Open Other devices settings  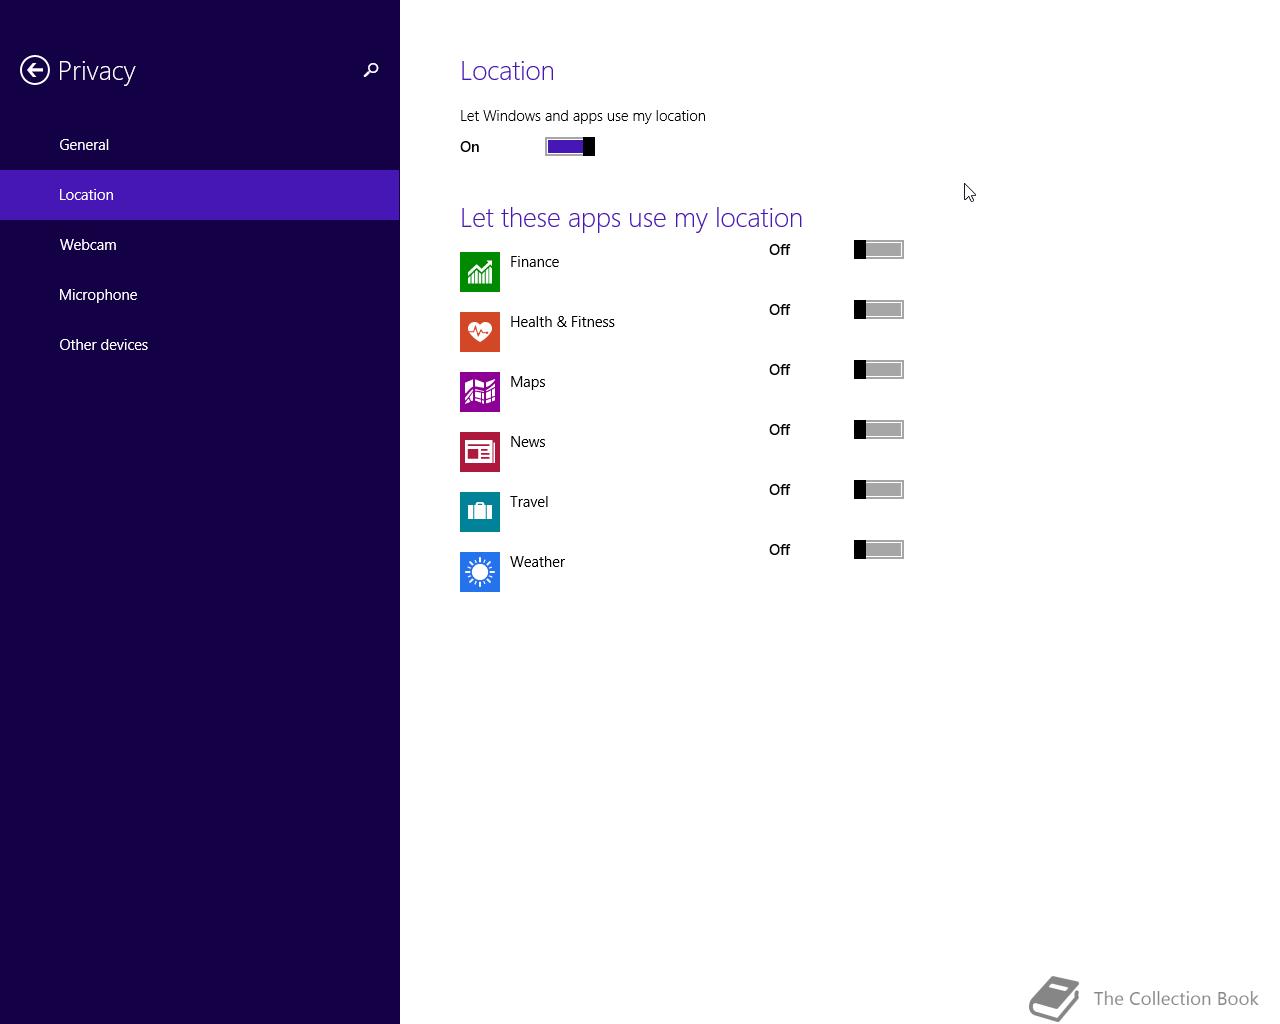click(x=200, y=345)
